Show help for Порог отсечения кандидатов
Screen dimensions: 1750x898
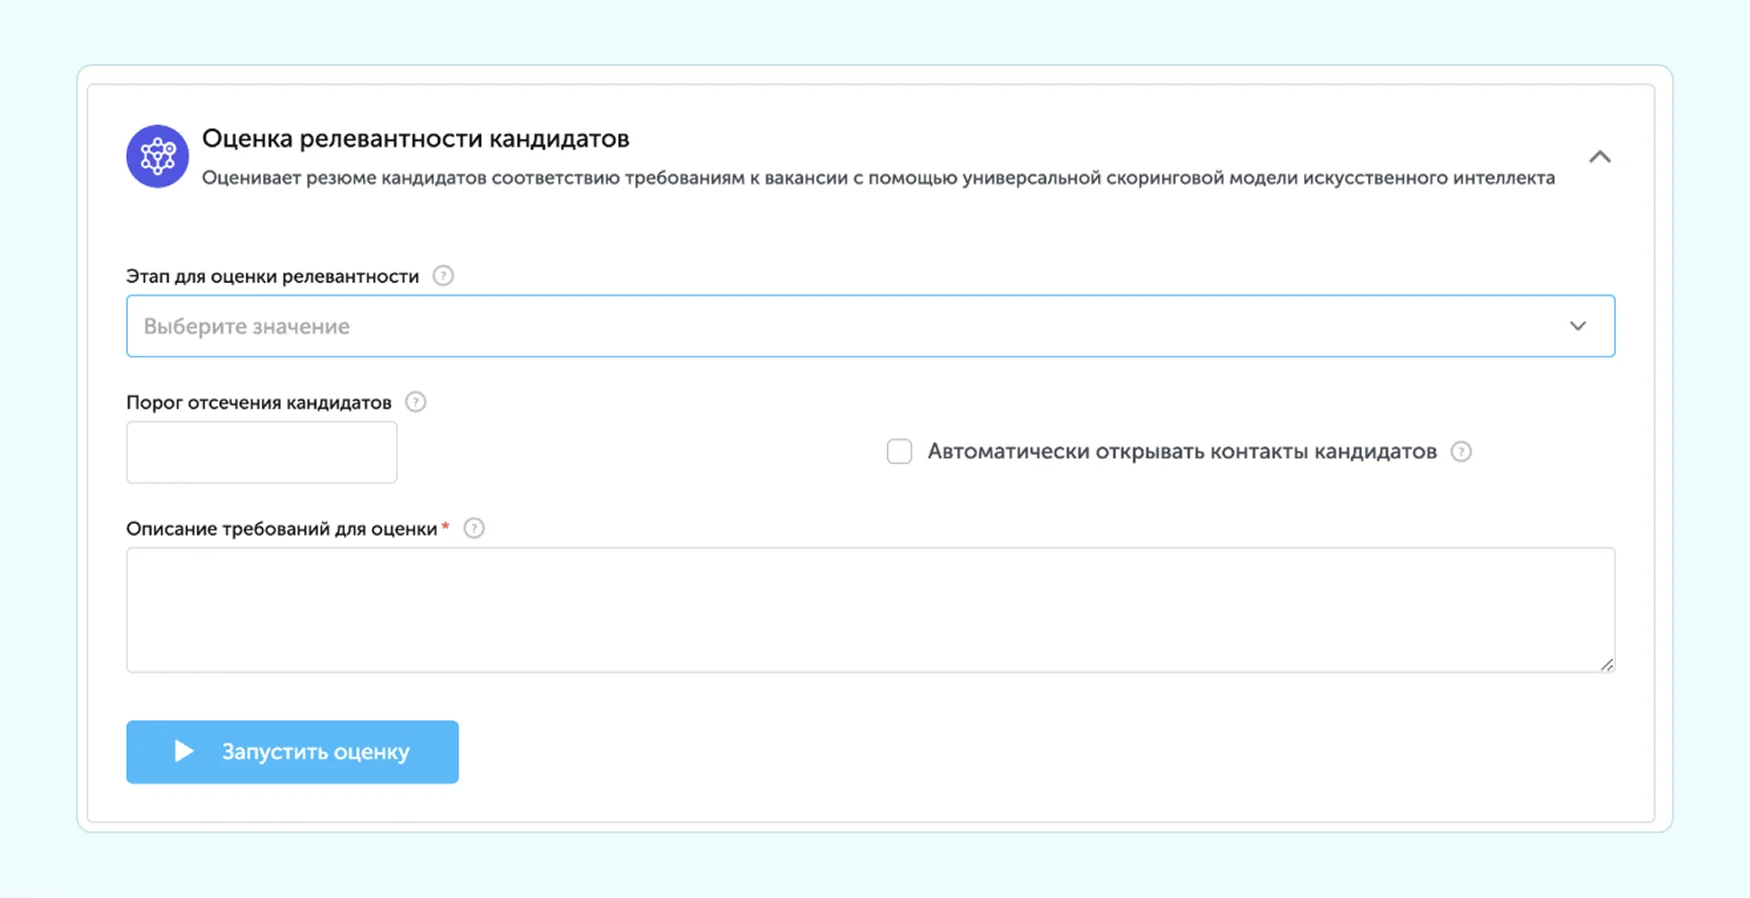click(x=415, y=402)
